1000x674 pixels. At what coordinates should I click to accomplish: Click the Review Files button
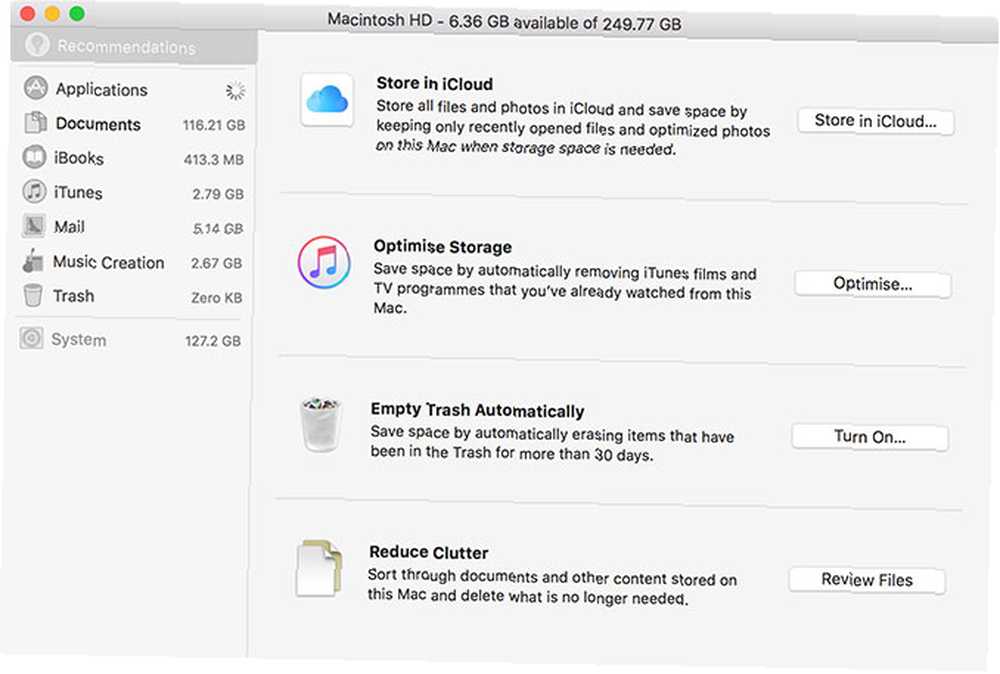[x=867, y=580]
